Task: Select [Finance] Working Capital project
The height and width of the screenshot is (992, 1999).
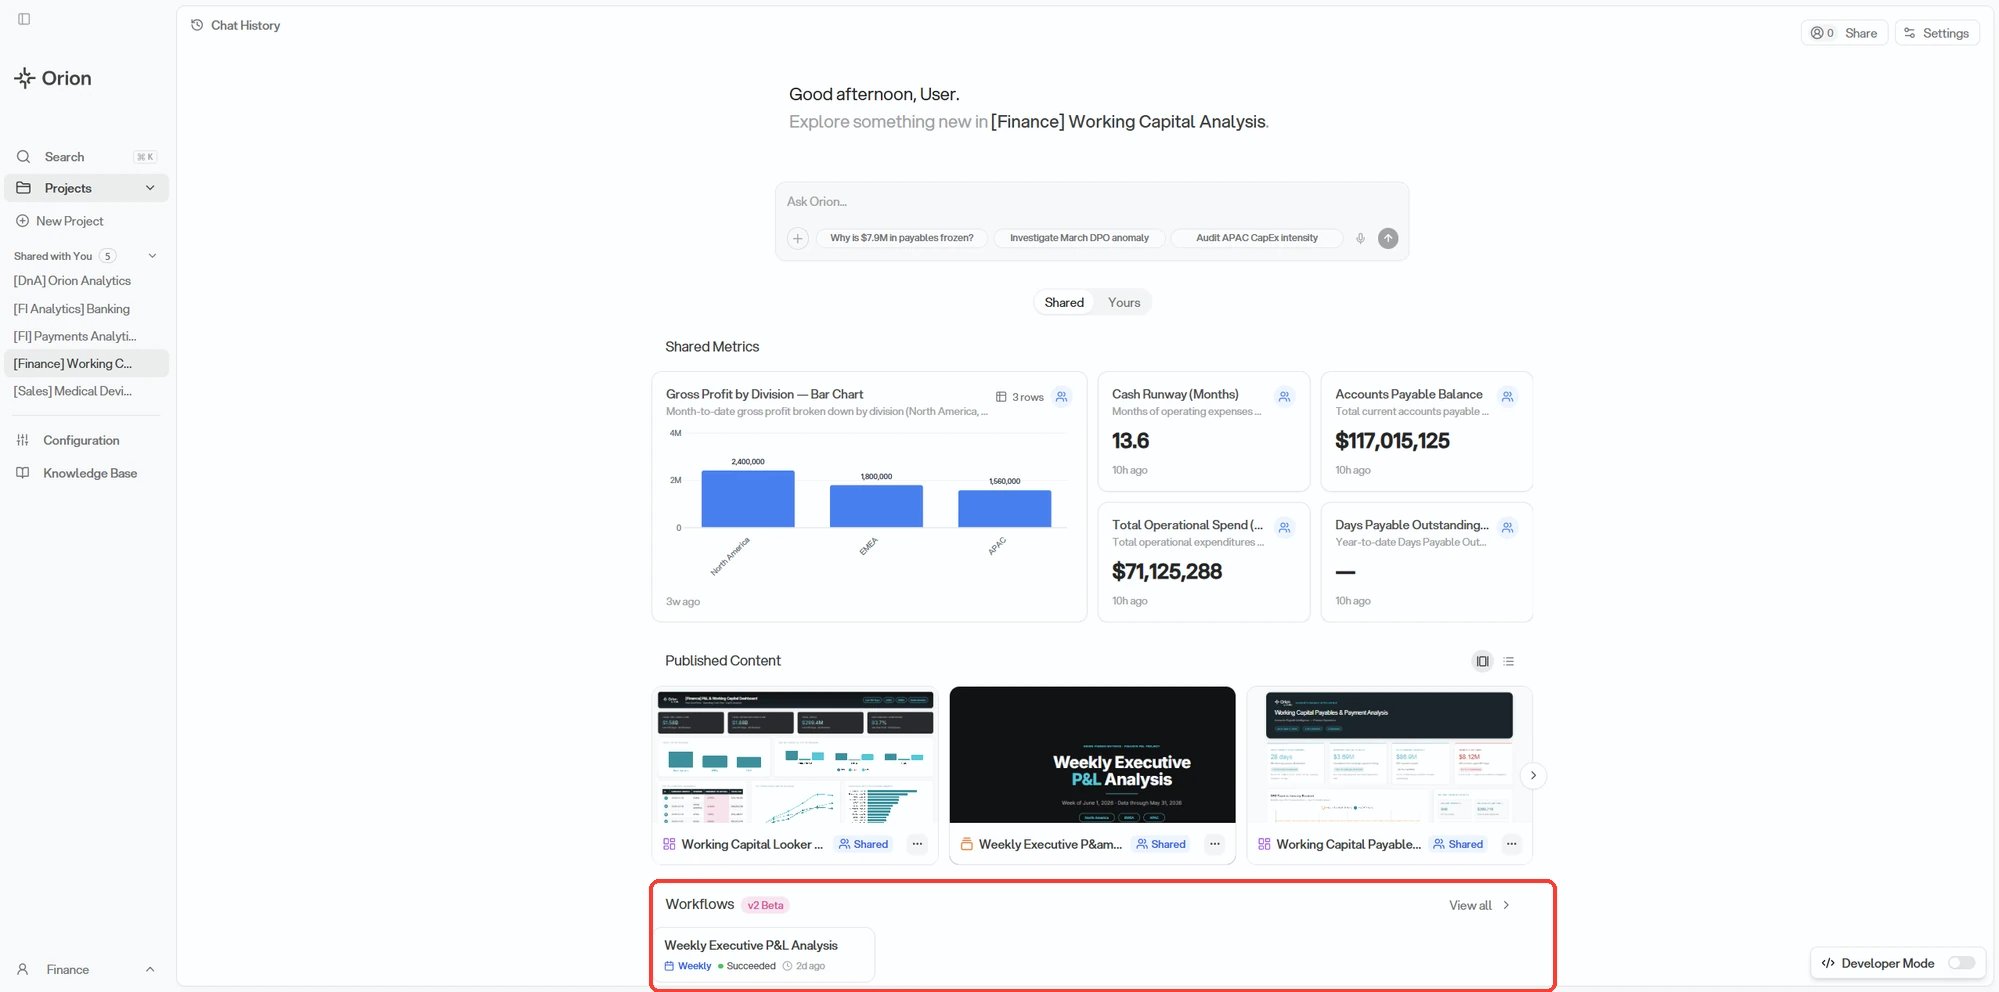Action: point(86,363)
